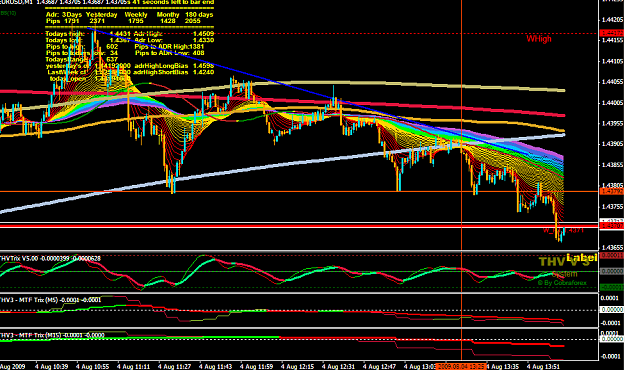Click the red WHigh label
This screenshot has width=625, height=370.
539,39
